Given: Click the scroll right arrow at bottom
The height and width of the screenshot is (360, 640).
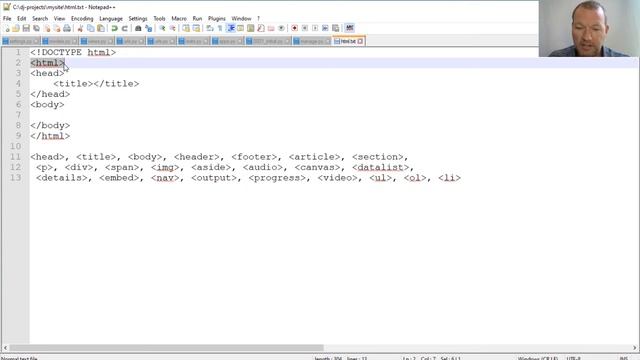Looking at the screenshot, I should tap(635, 348).
